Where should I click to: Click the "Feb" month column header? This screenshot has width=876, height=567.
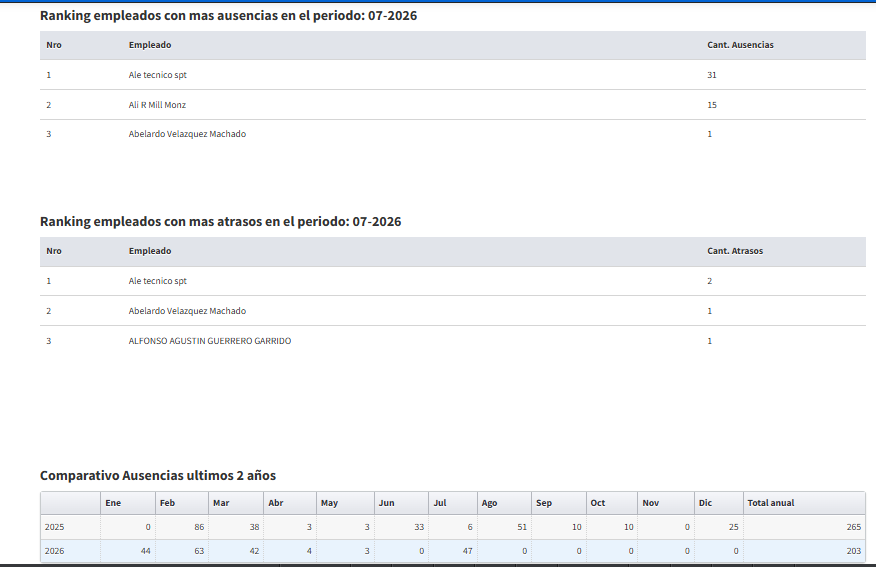(182, 503)
